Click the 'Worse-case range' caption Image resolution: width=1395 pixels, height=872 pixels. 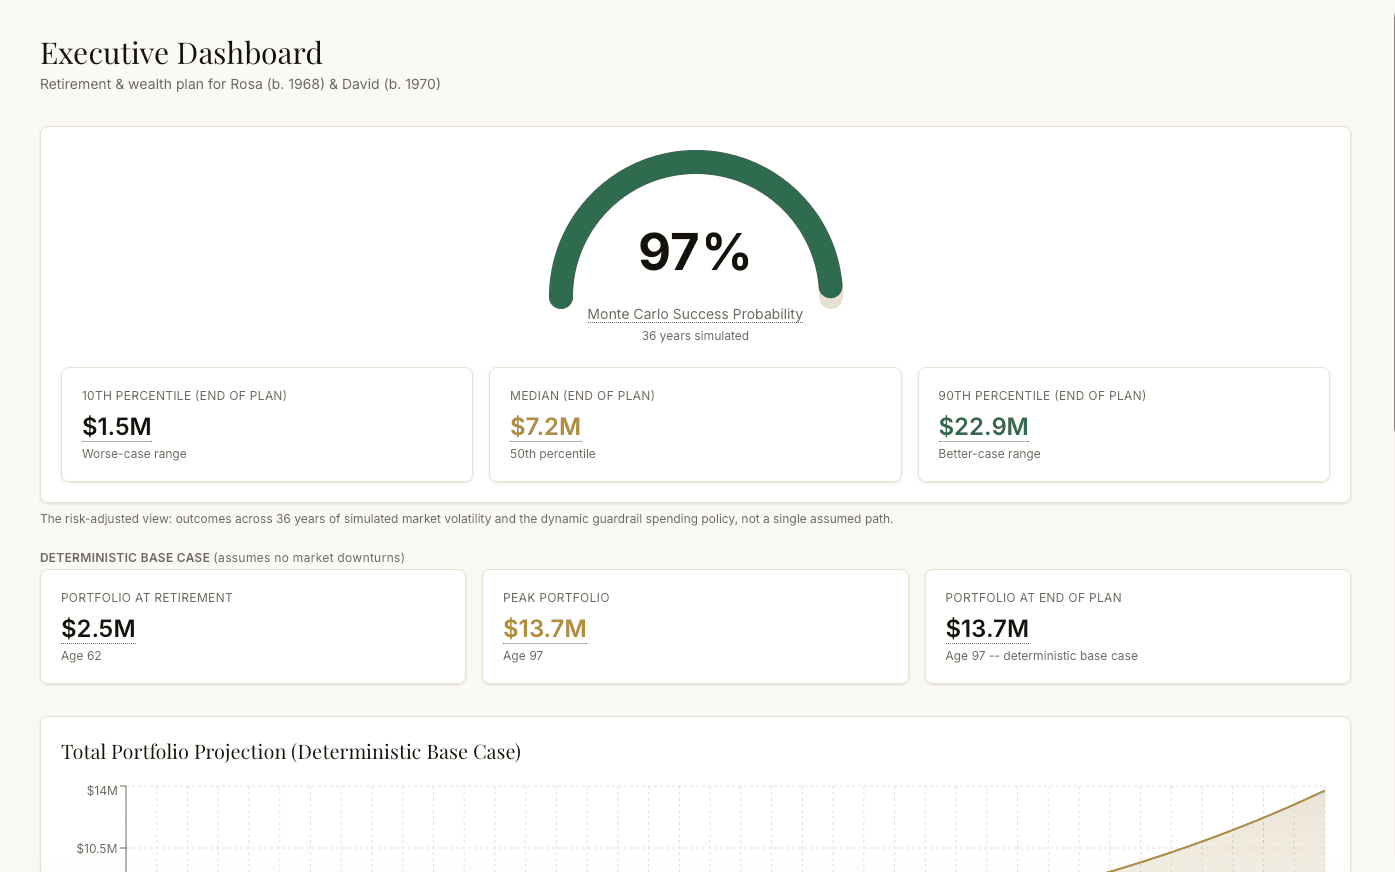pos(134,454)
